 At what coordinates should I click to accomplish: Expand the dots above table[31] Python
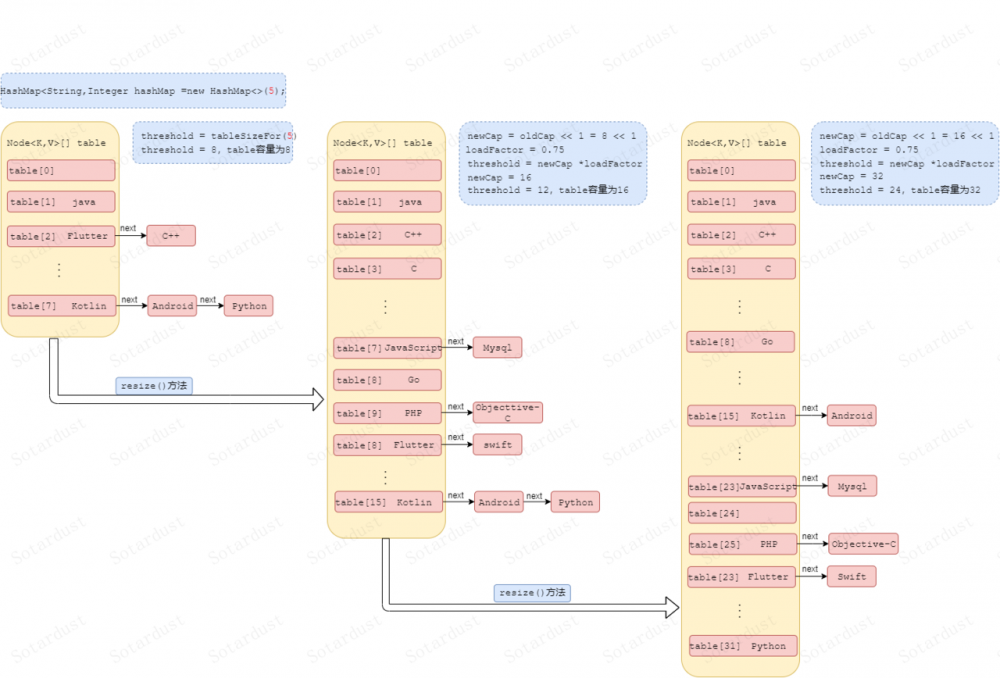(x=740, y=608)
